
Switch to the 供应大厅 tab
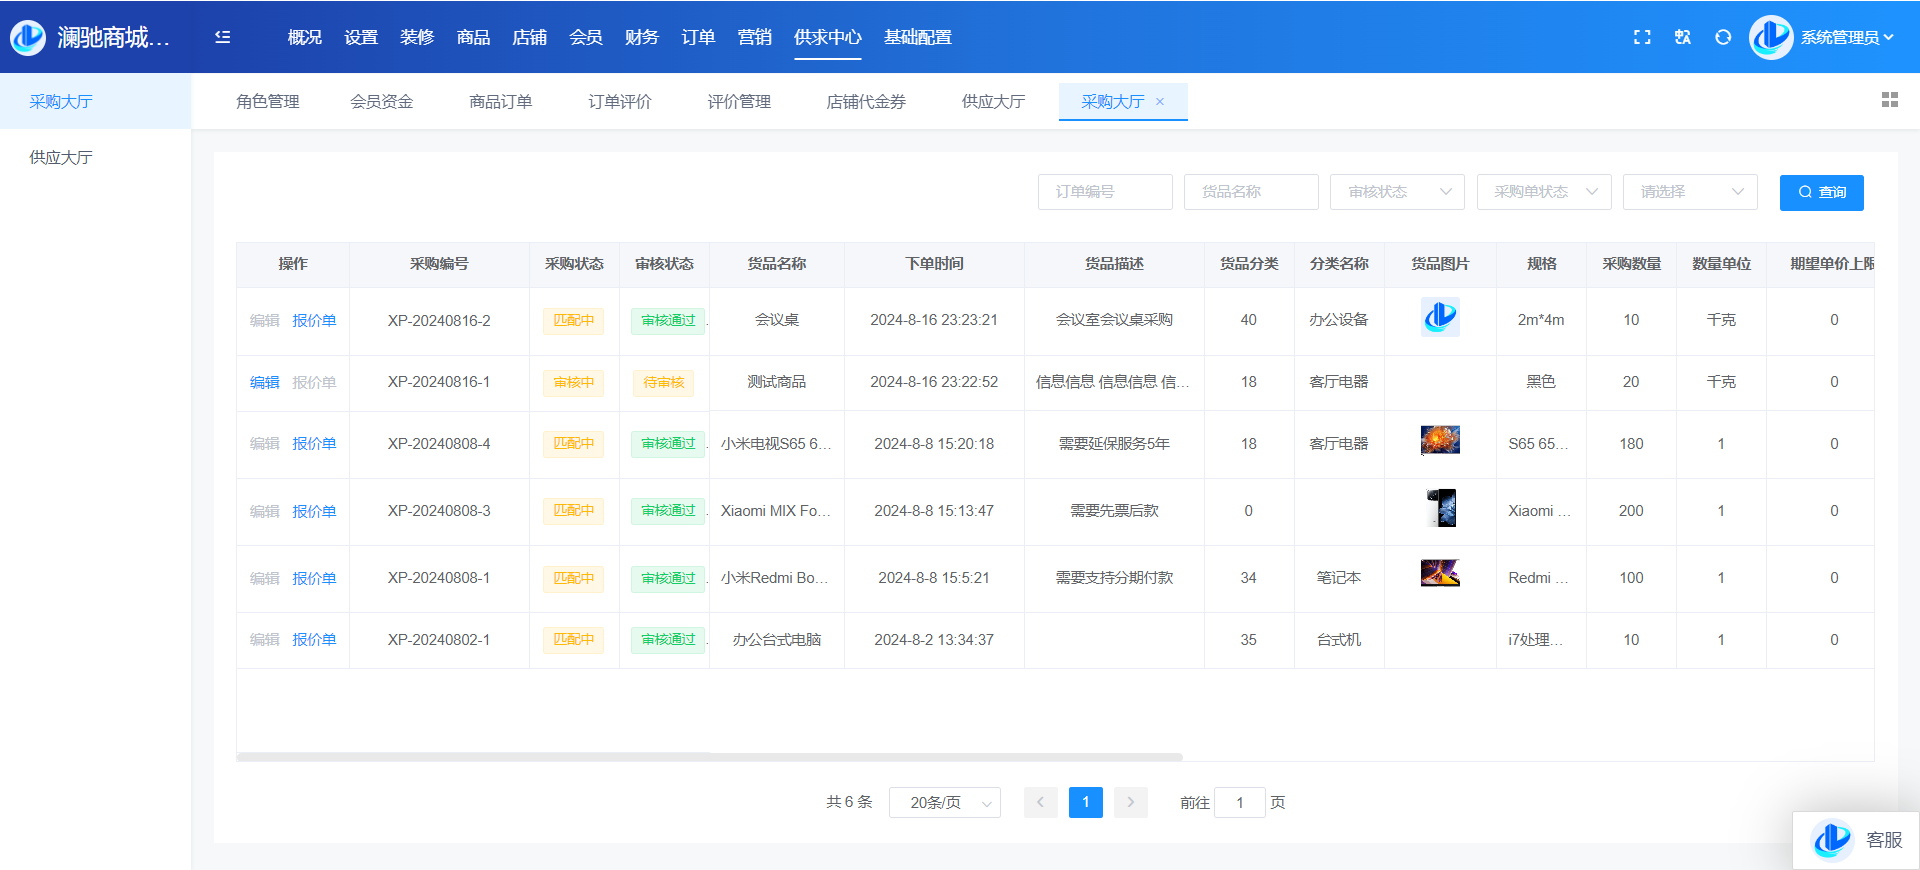click(x=993, y=102)
